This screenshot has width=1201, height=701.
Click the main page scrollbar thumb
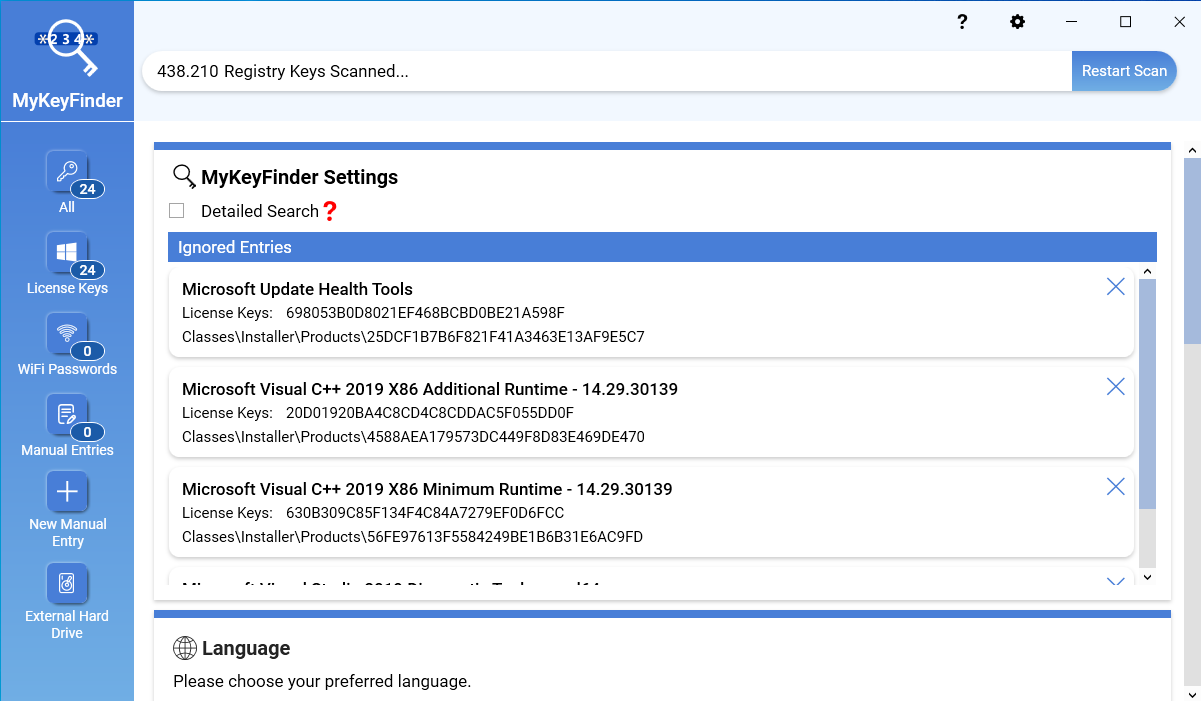click(1192, 251)
